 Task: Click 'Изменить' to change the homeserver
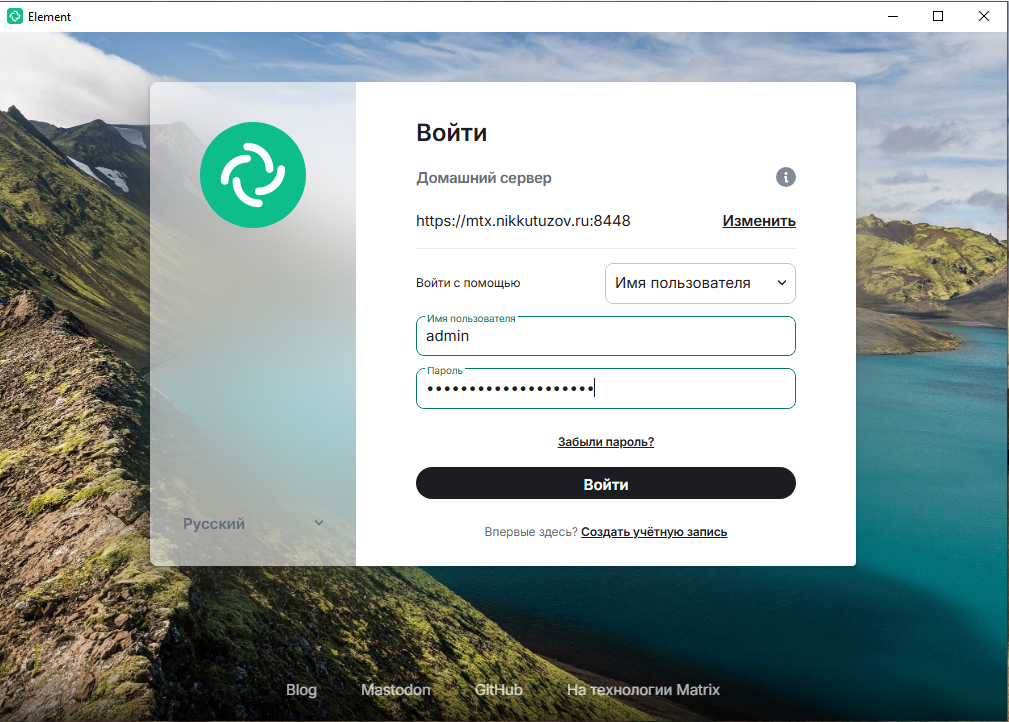click(x=759, y=221)
